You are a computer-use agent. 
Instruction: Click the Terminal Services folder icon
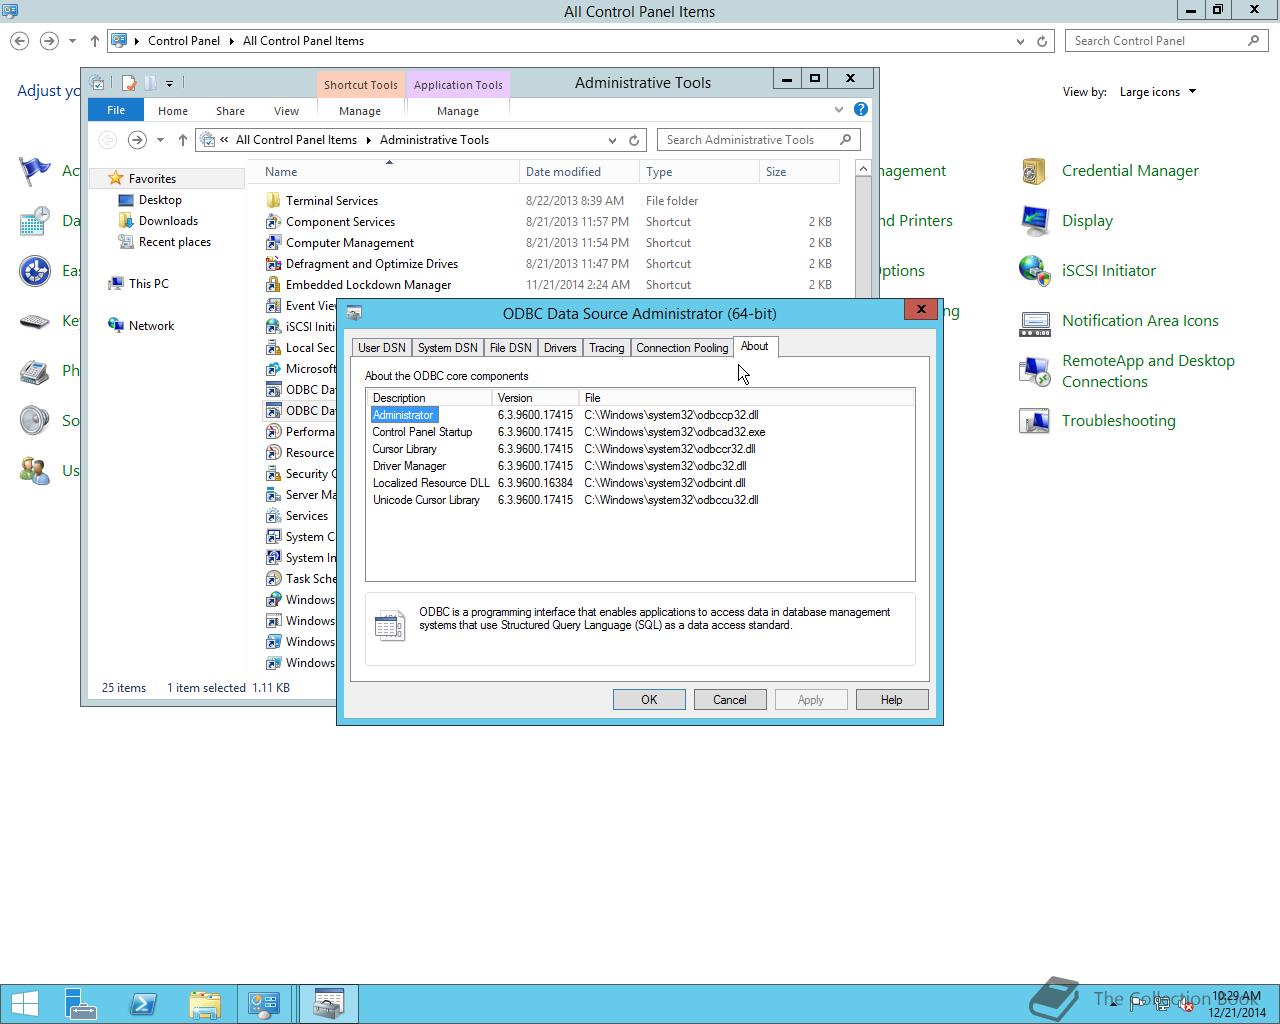273,201
